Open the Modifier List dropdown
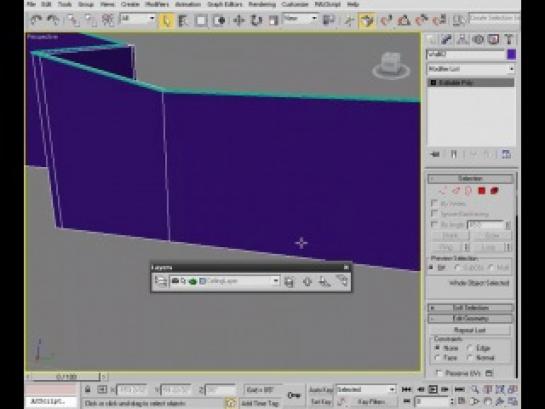545x409 pixels. 471,69
